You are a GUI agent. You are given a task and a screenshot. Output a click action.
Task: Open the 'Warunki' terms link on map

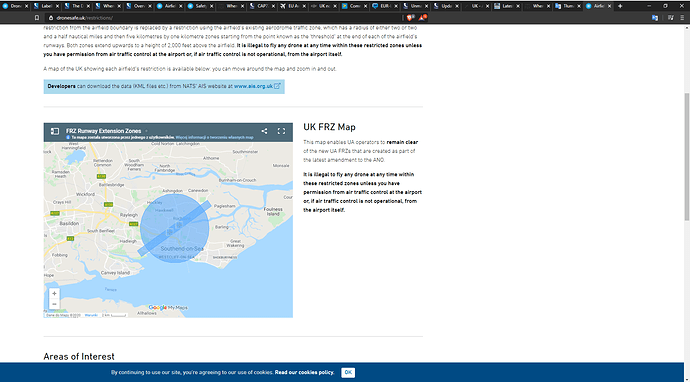pyautogui.click(x=91, y=315)
